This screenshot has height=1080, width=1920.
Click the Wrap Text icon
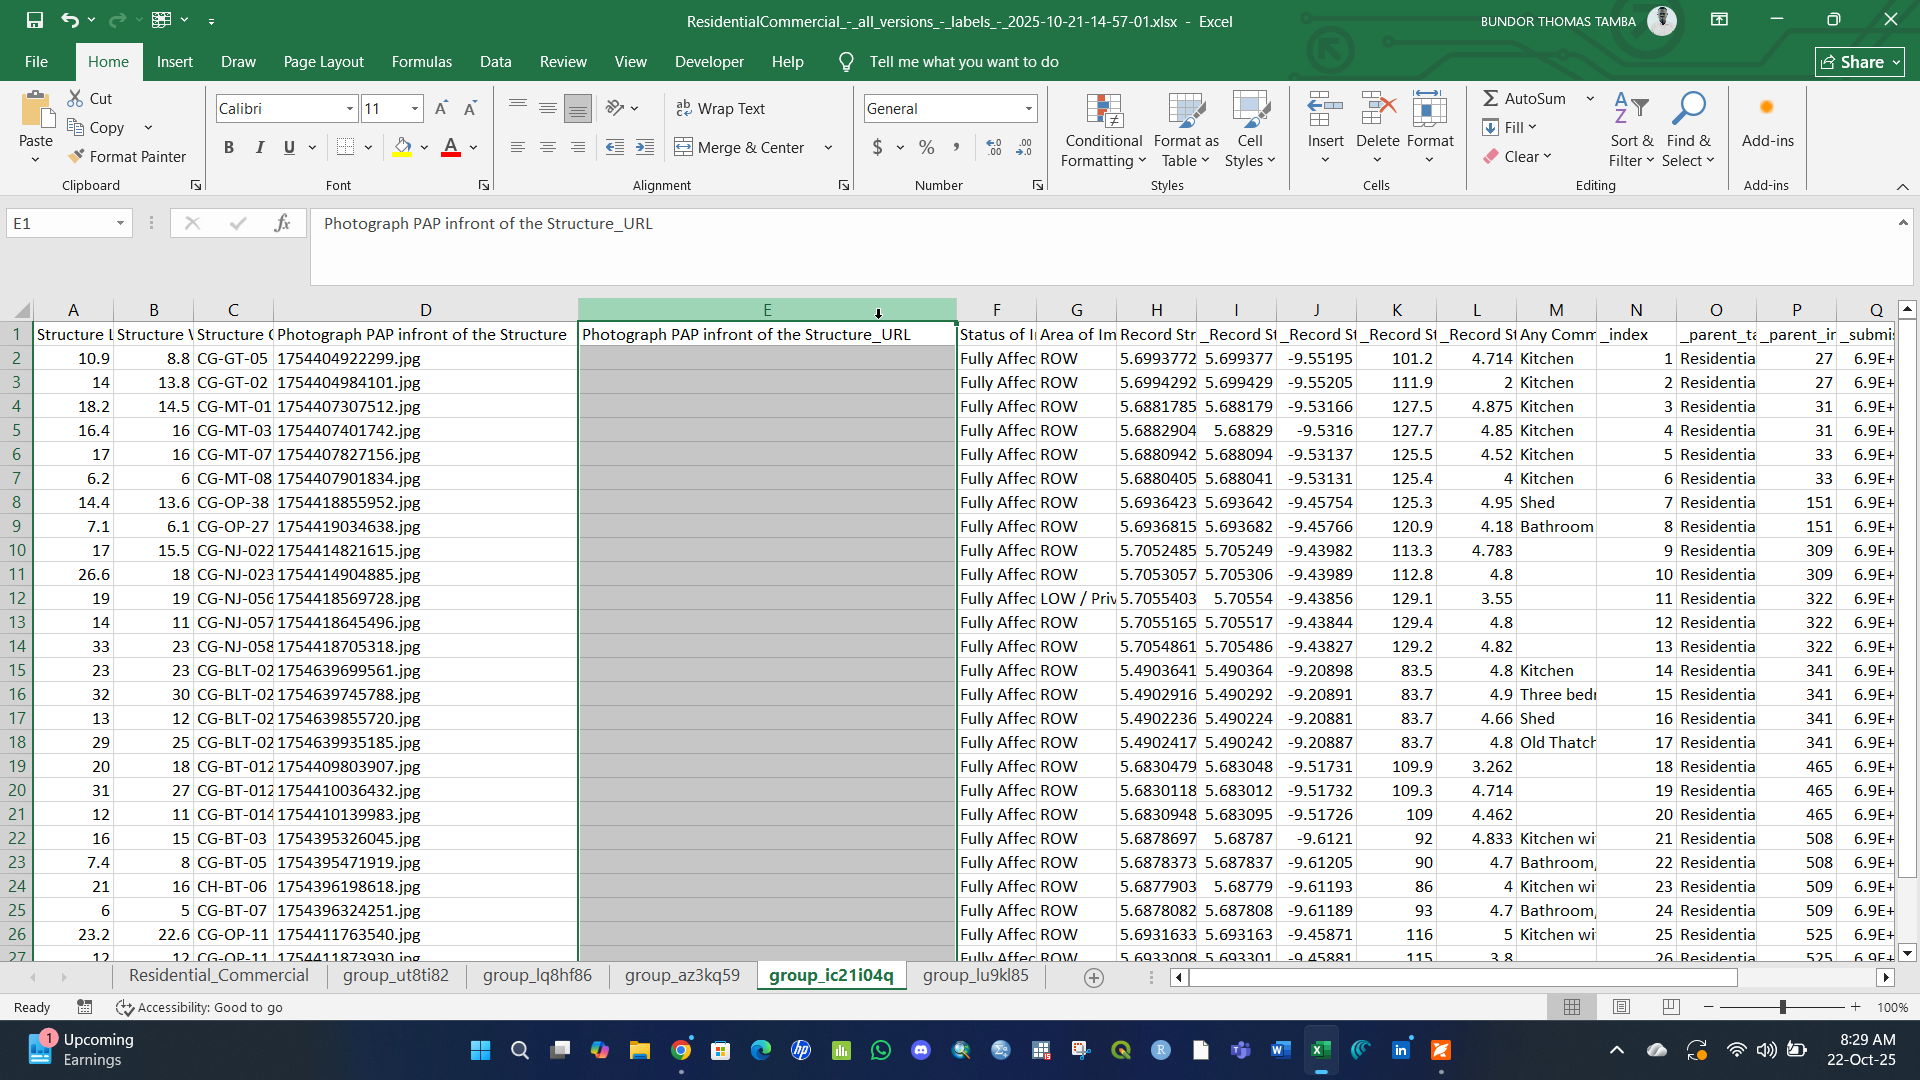(x=684, y=109)
